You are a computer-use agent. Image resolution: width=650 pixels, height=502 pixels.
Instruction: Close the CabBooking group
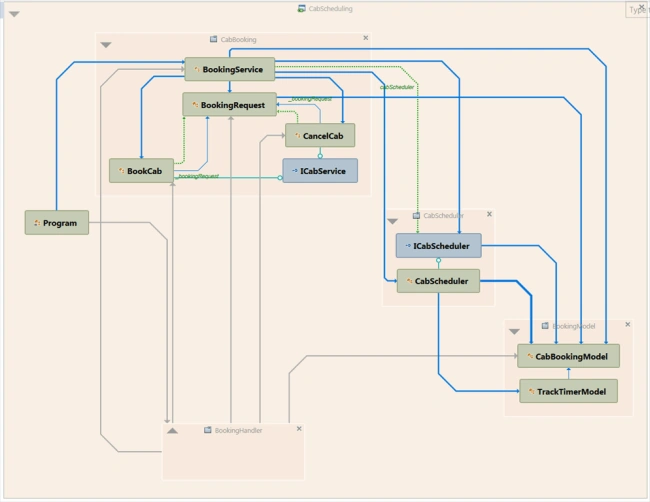tap(366, 38)
